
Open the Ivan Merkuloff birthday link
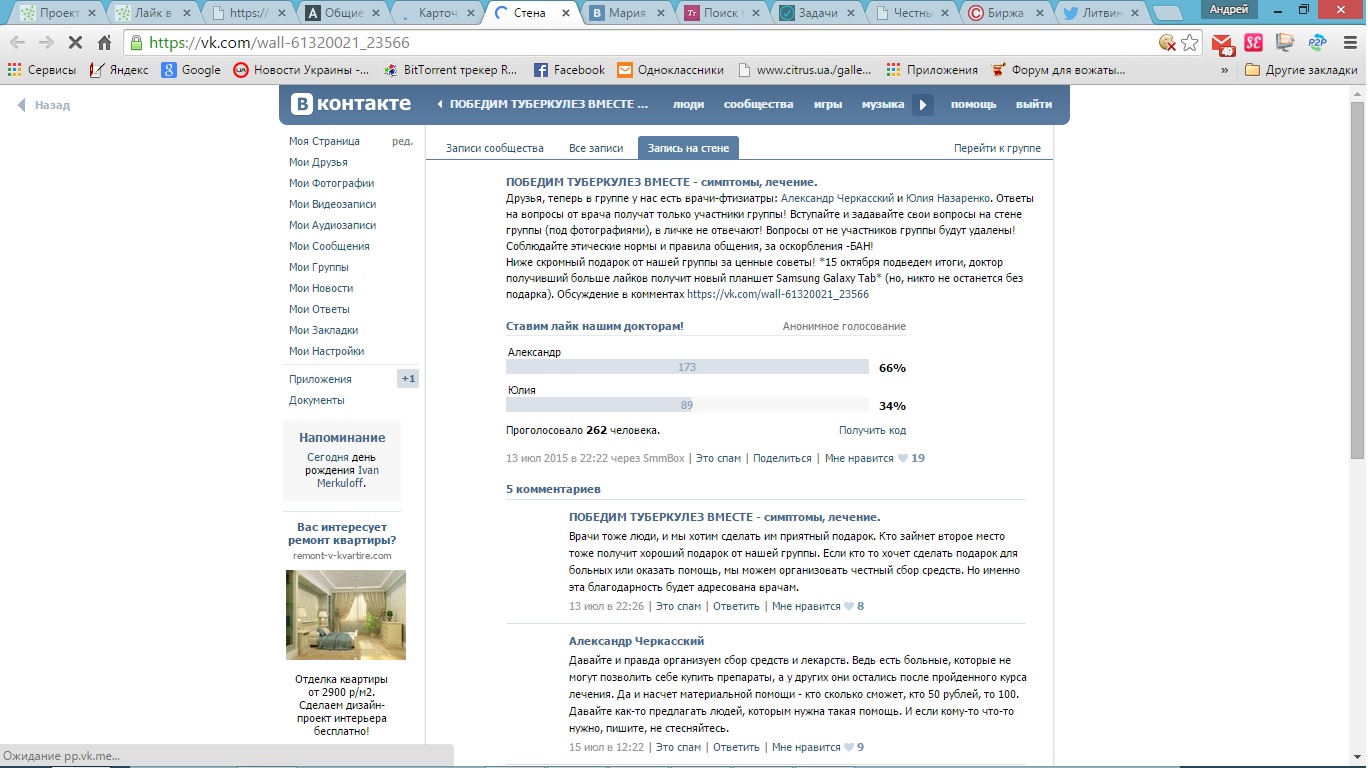pos(348,477)
